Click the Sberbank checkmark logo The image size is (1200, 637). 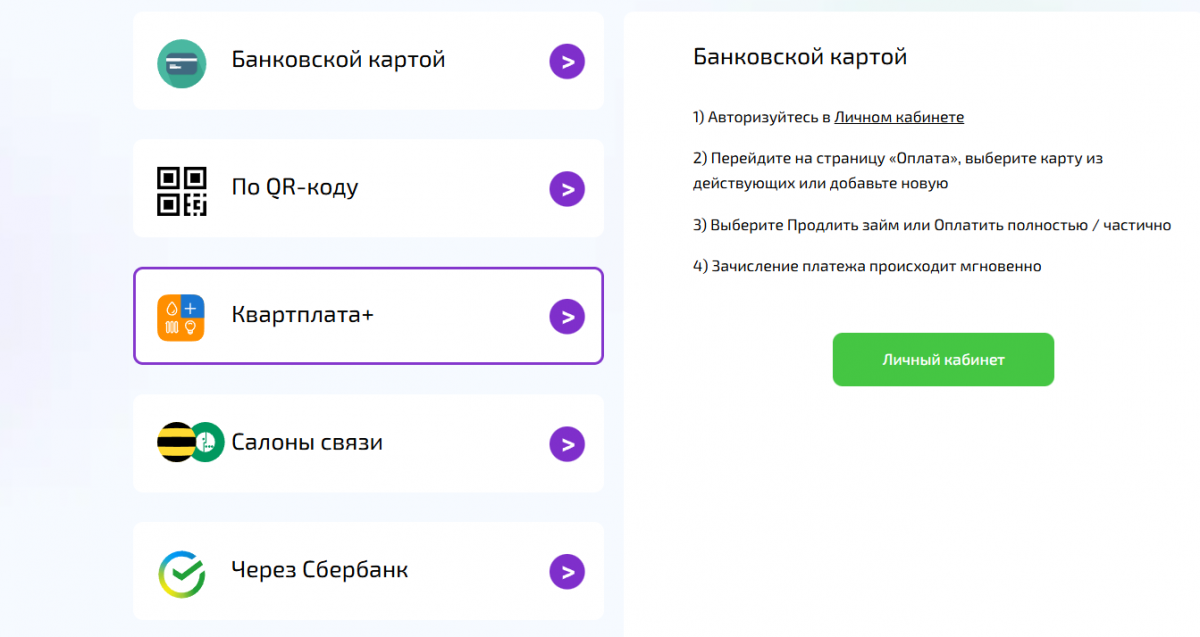[181, 572]
